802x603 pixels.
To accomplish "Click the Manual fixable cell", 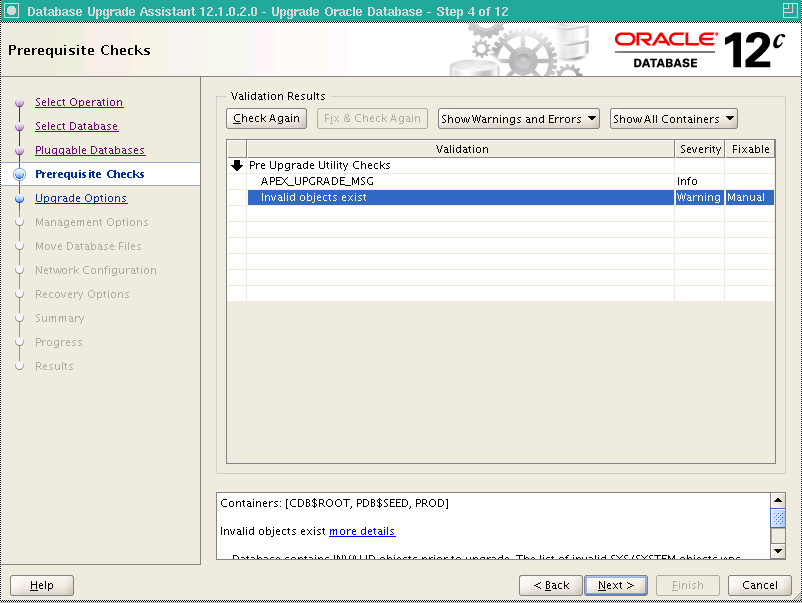I will pyautogui.click(x=749, y=197).
